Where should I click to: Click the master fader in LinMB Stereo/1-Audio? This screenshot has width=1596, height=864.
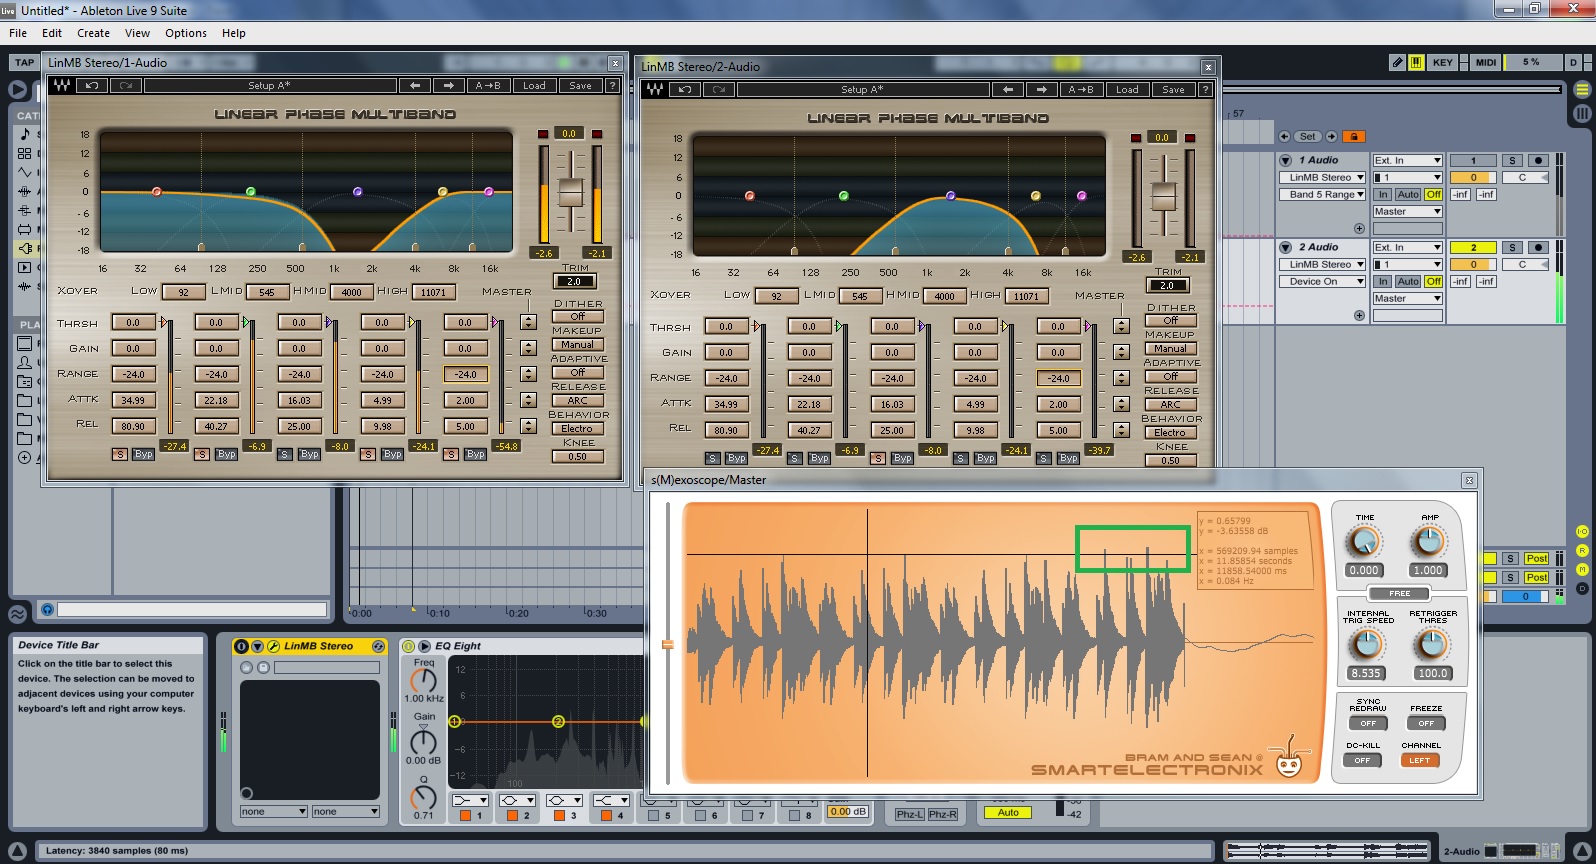coord(570,192)
